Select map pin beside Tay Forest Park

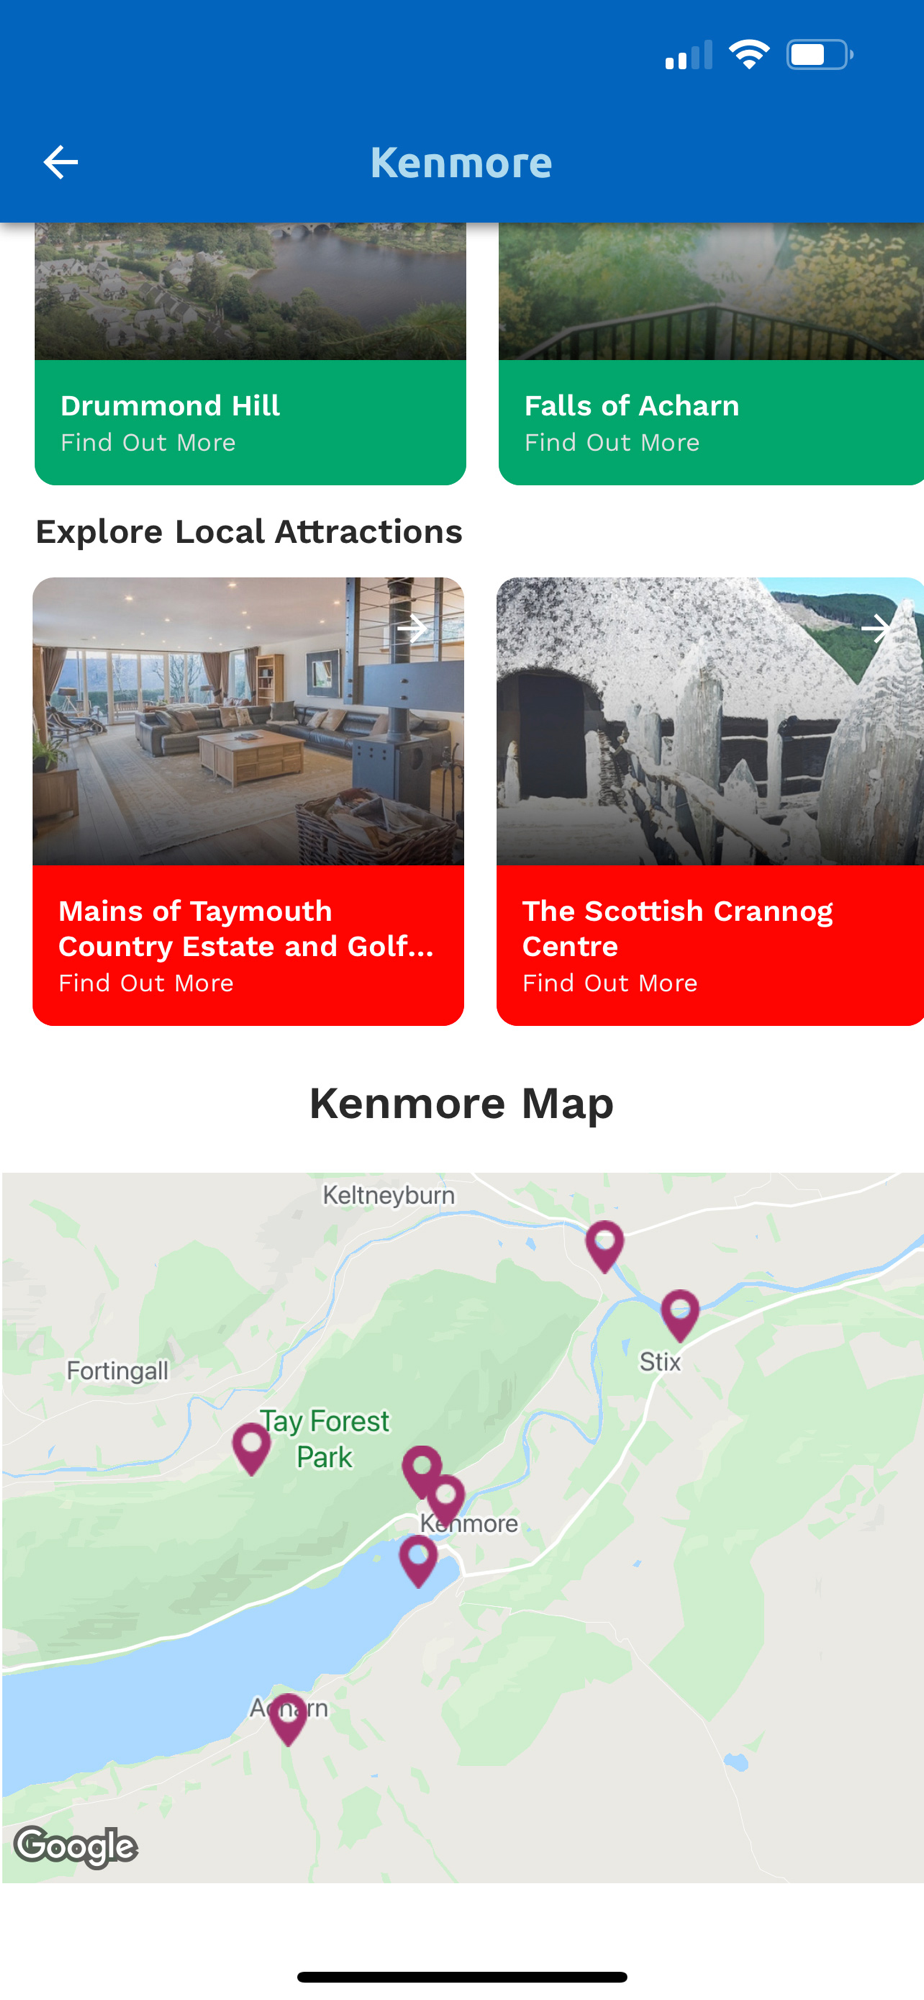pos(251,1448)
